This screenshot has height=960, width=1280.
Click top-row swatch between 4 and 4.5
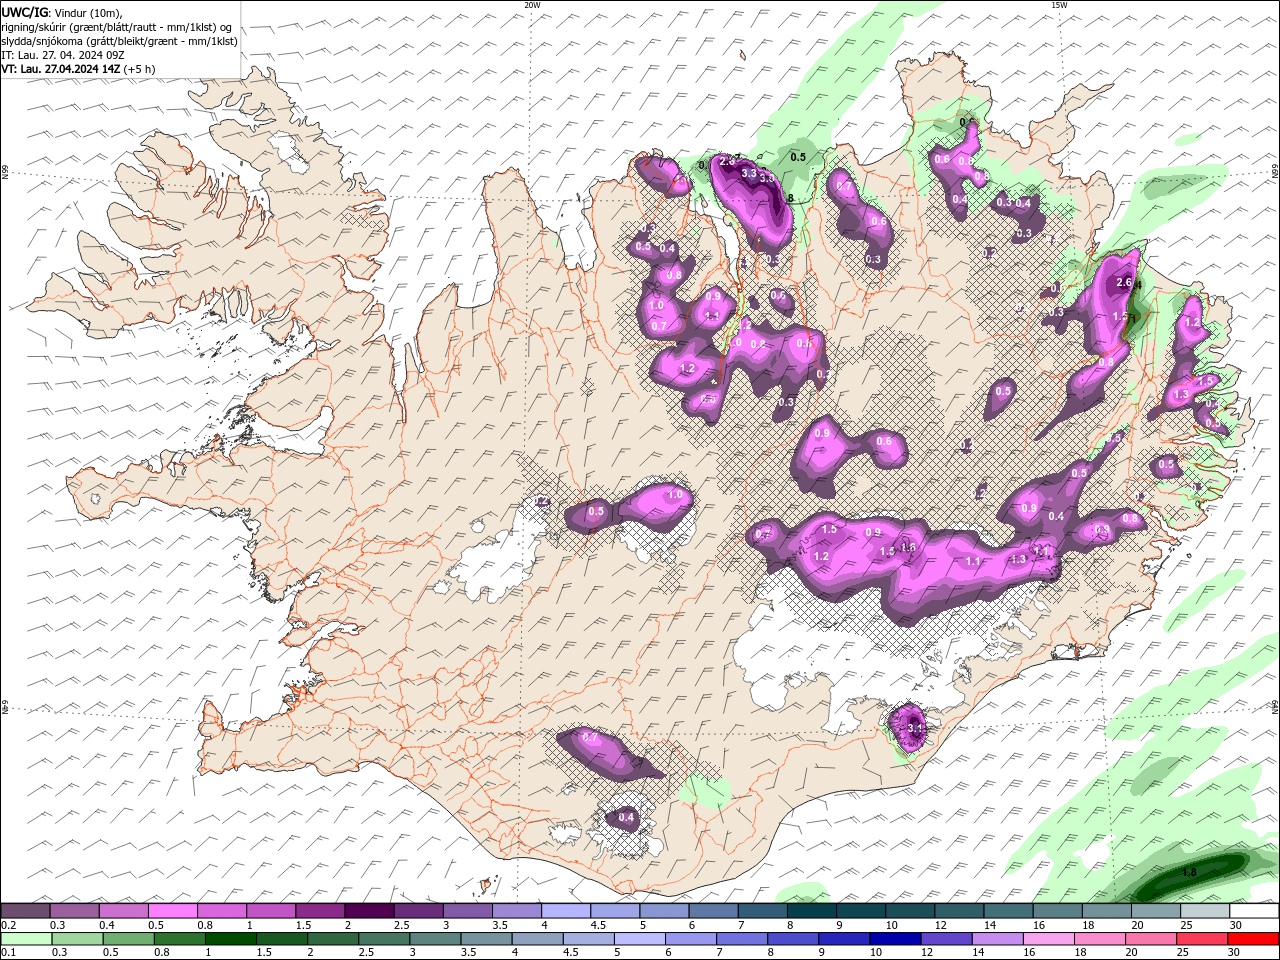click(566, 911)
